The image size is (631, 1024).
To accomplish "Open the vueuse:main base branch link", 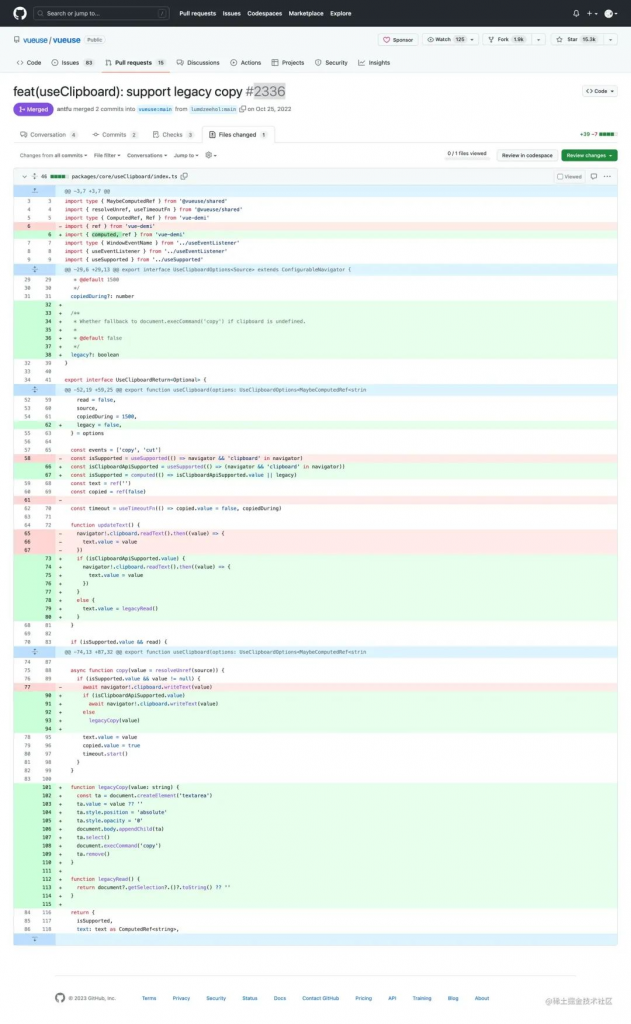I will [x=155, y=109].
